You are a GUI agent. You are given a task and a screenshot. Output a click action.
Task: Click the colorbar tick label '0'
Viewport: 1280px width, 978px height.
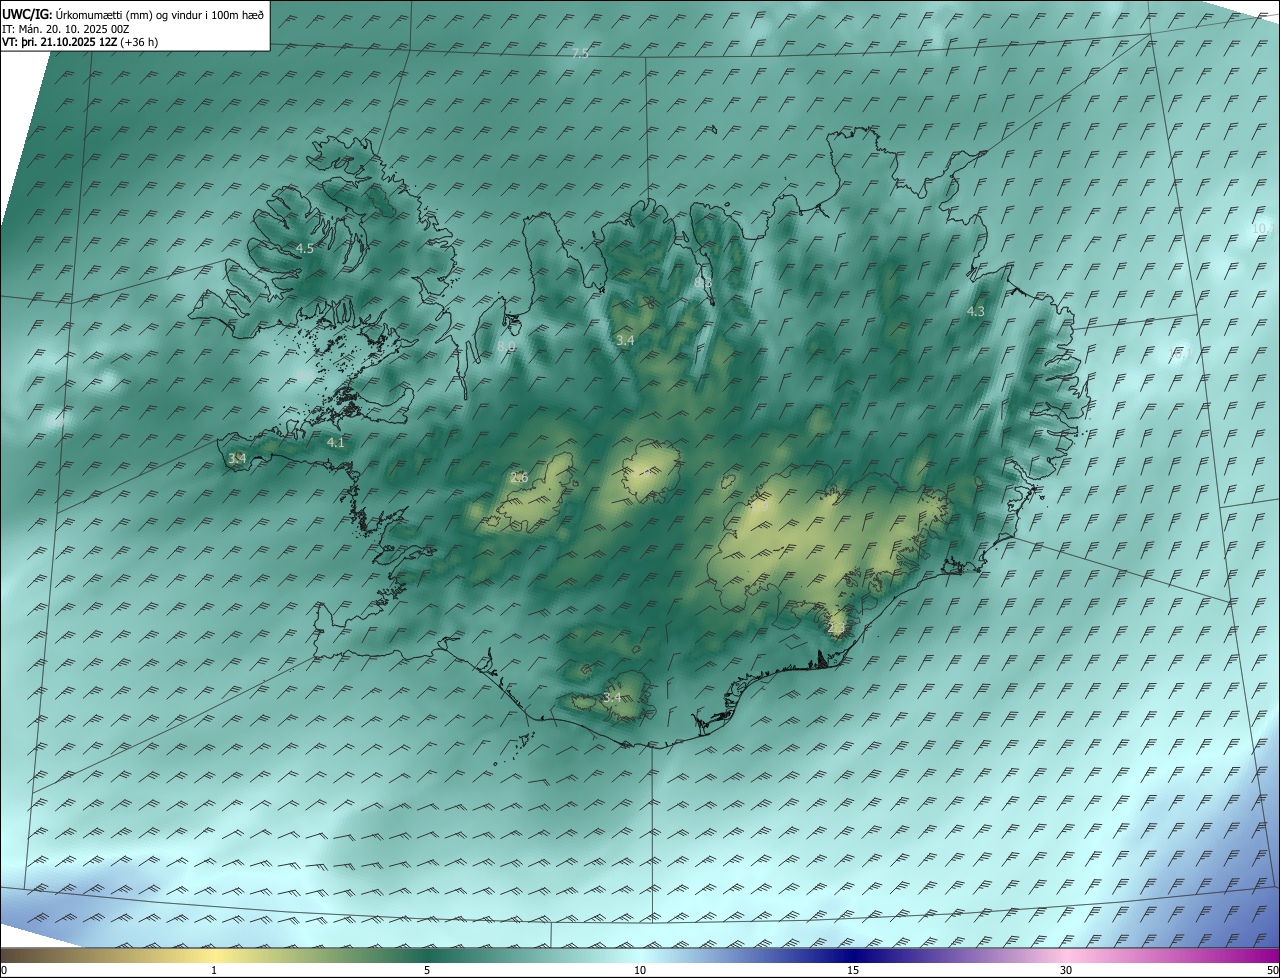(x=4, y=970)
